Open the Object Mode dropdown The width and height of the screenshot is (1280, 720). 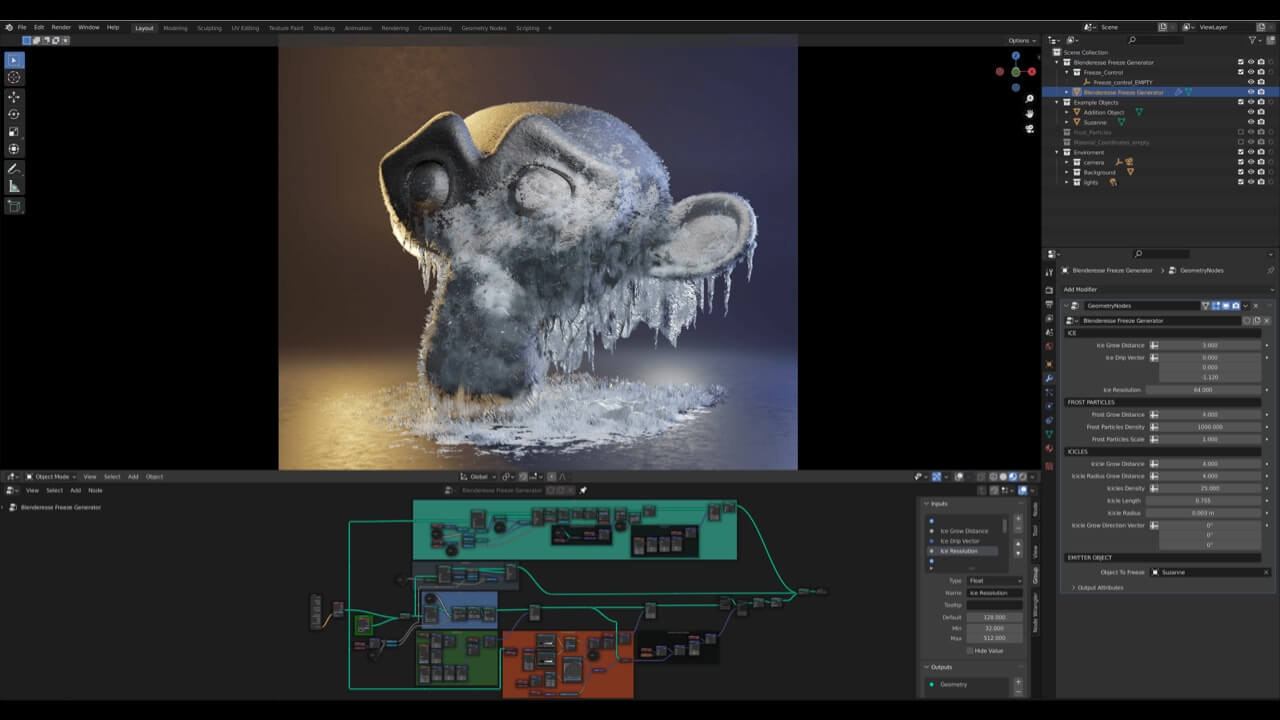coord(51,476)
